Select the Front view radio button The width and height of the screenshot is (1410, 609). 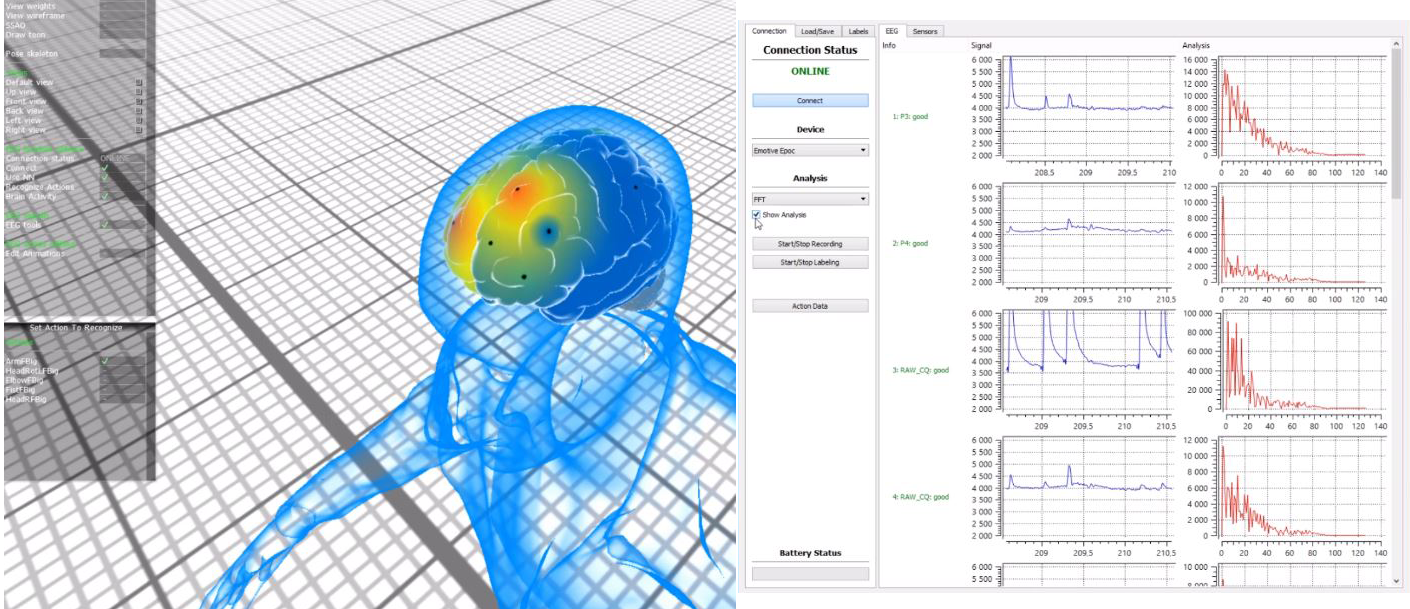click(139, 101)
